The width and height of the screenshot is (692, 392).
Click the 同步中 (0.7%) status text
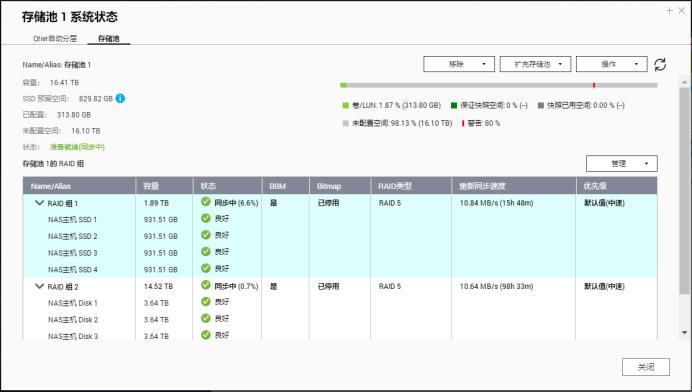pos(236,286)
